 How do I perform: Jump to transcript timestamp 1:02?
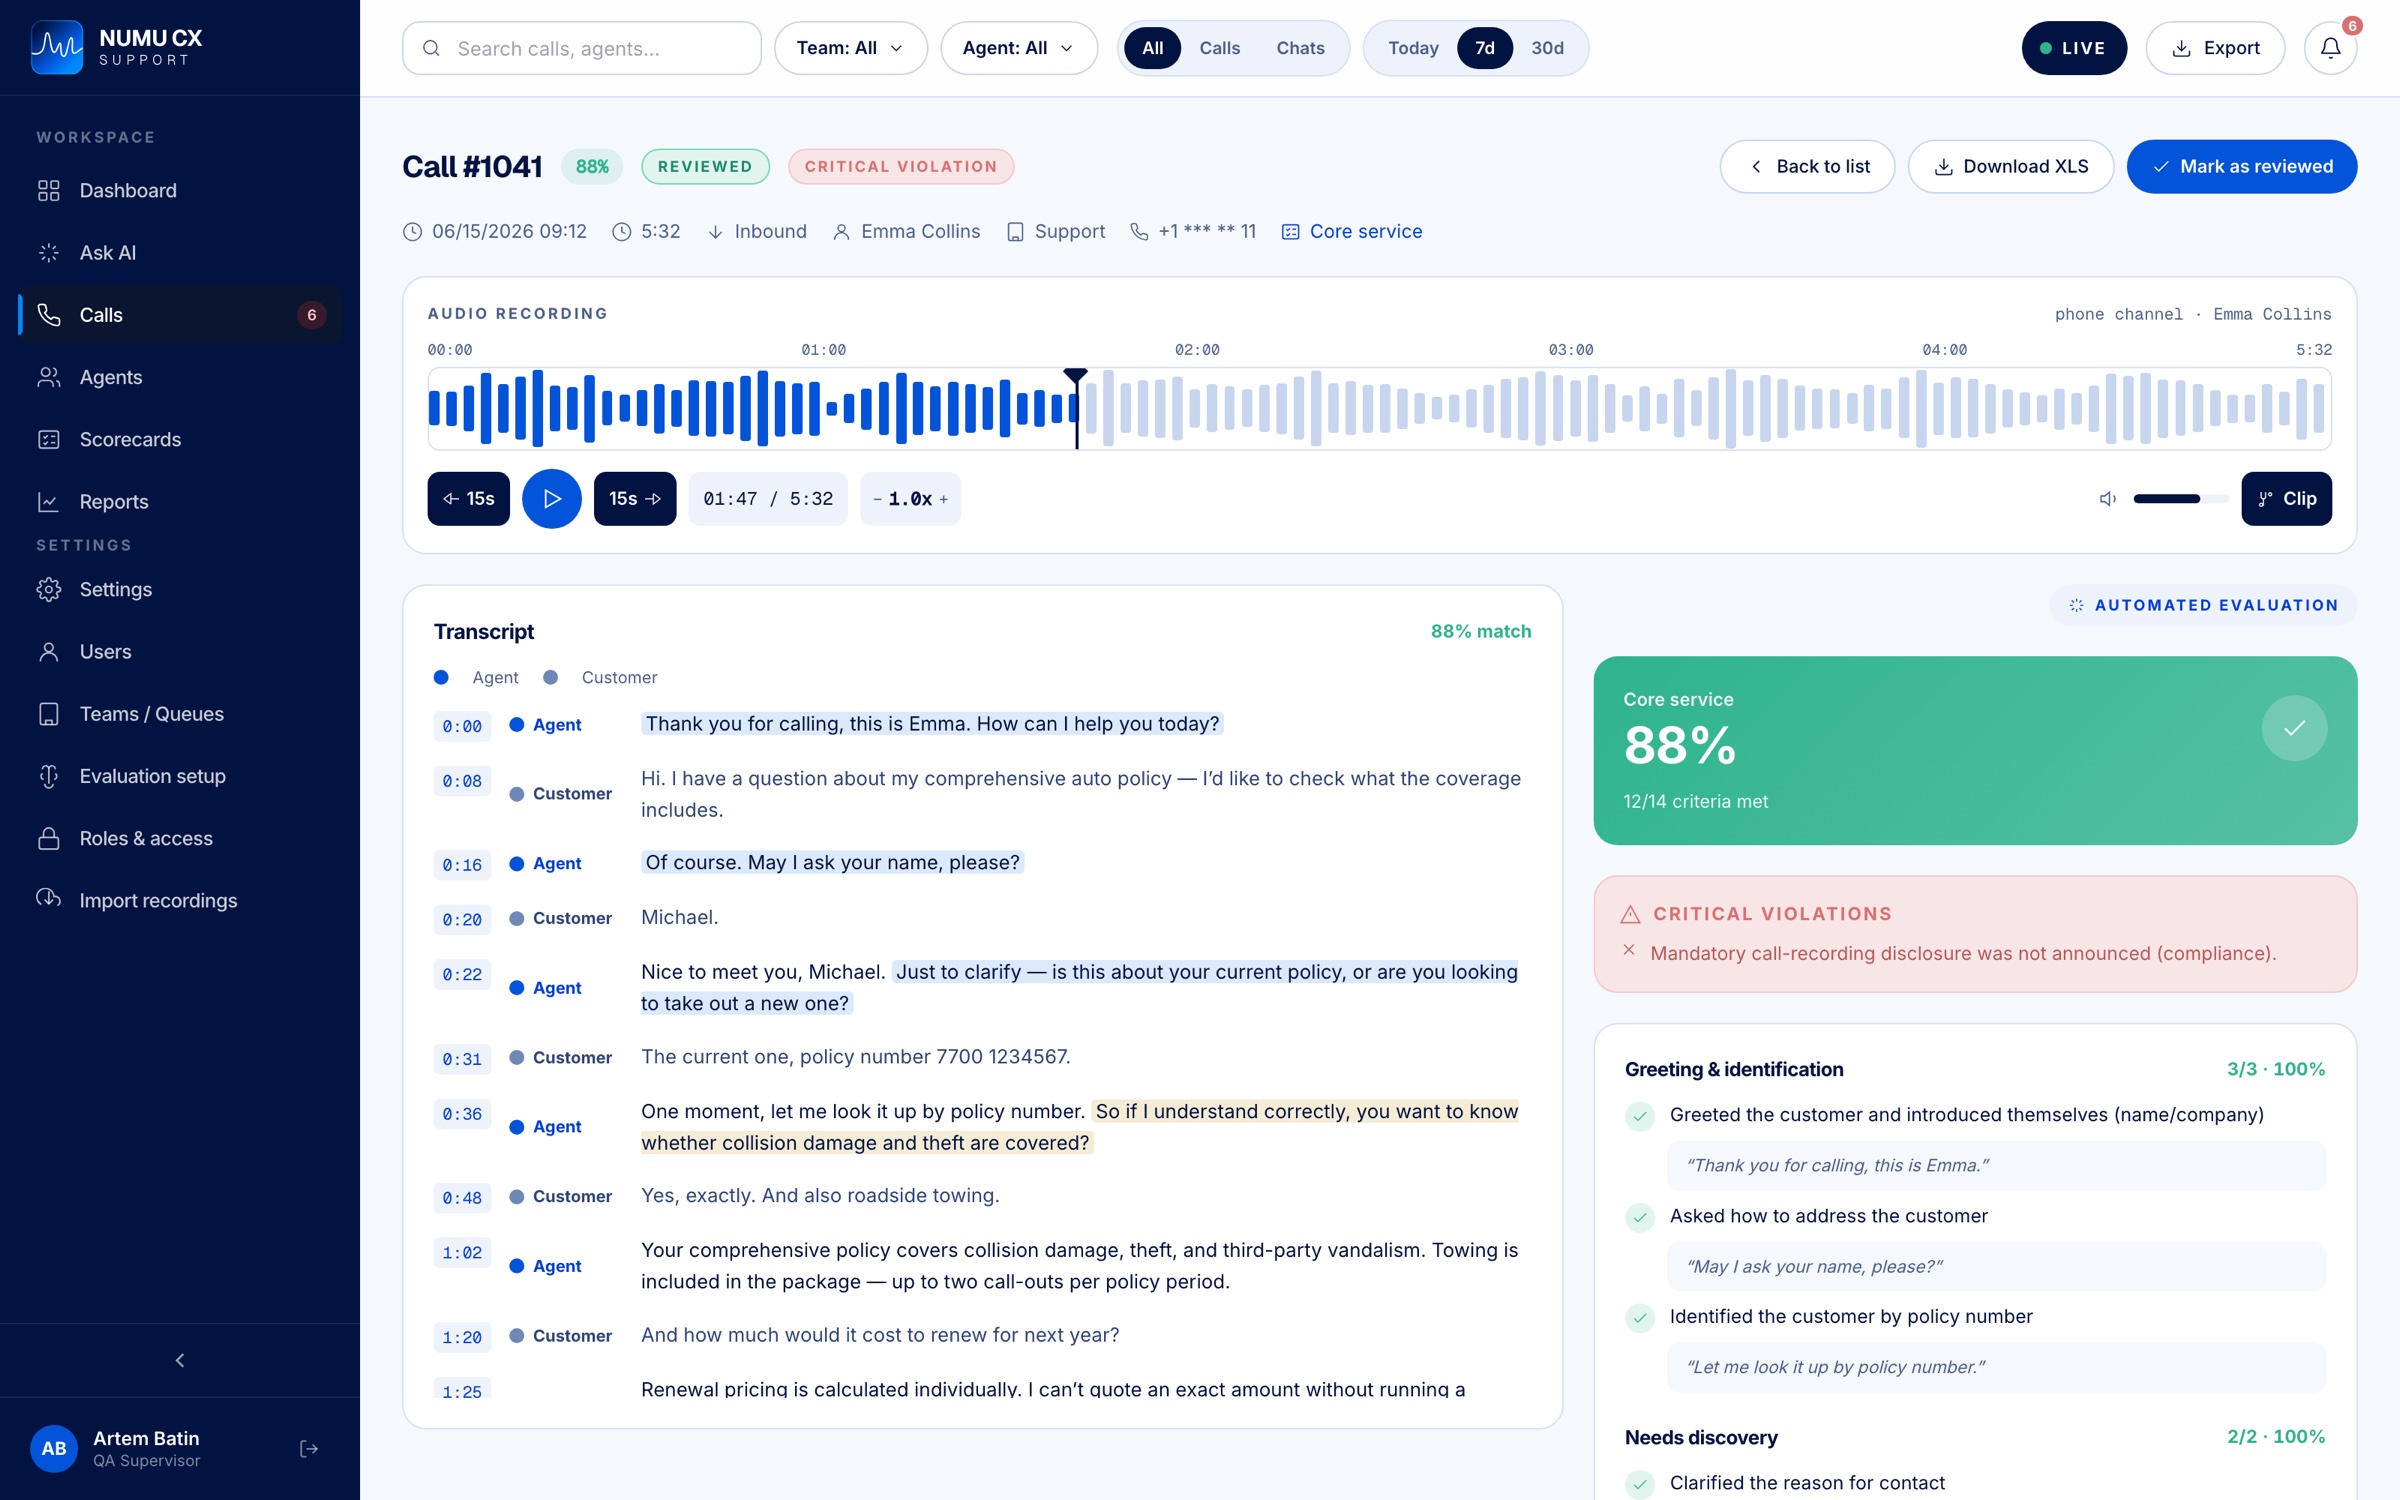[x=462, y=1252]
